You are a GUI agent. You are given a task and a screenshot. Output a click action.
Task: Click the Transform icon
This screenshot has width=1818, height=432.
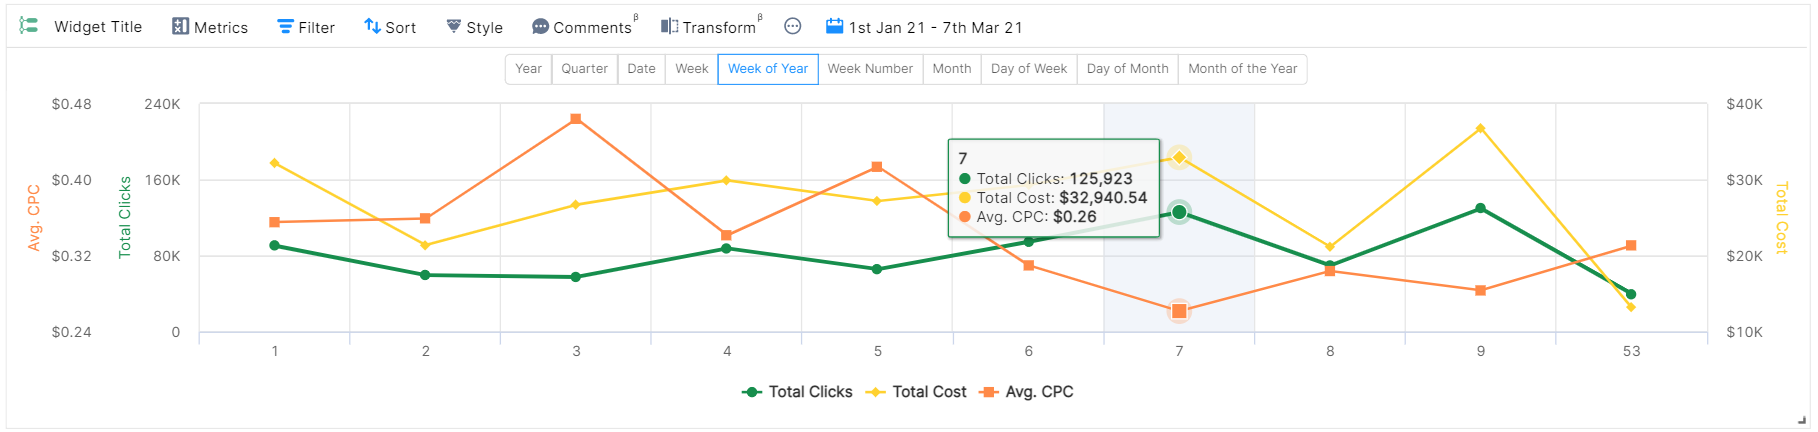click(669, 26)
